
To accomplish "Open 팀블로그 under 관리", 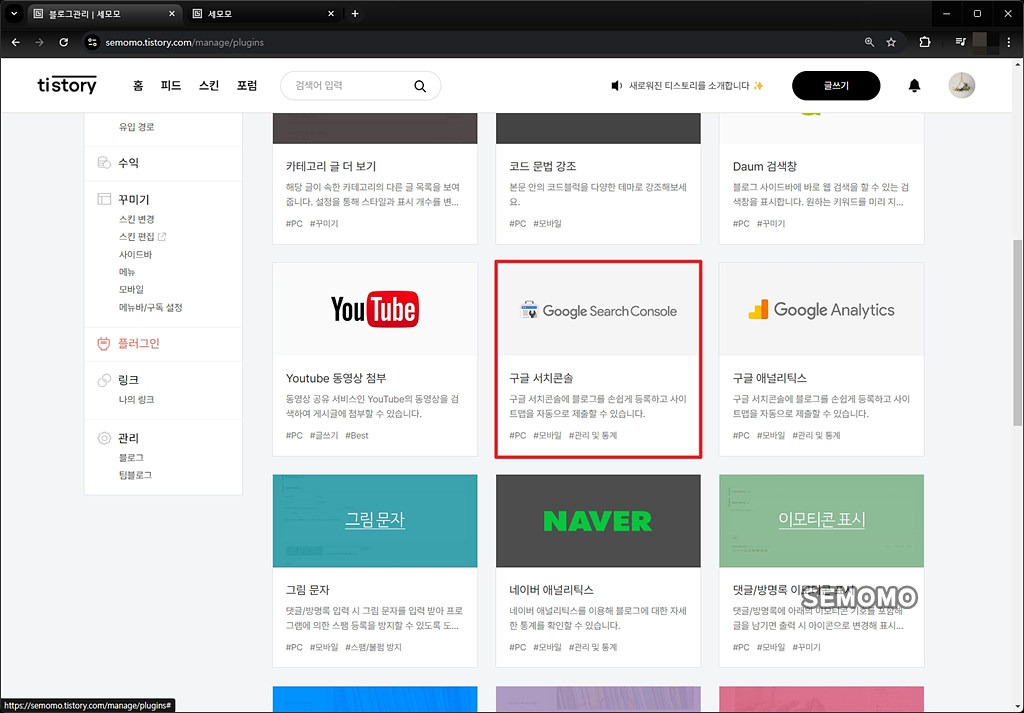I will (x=135, y=475).
